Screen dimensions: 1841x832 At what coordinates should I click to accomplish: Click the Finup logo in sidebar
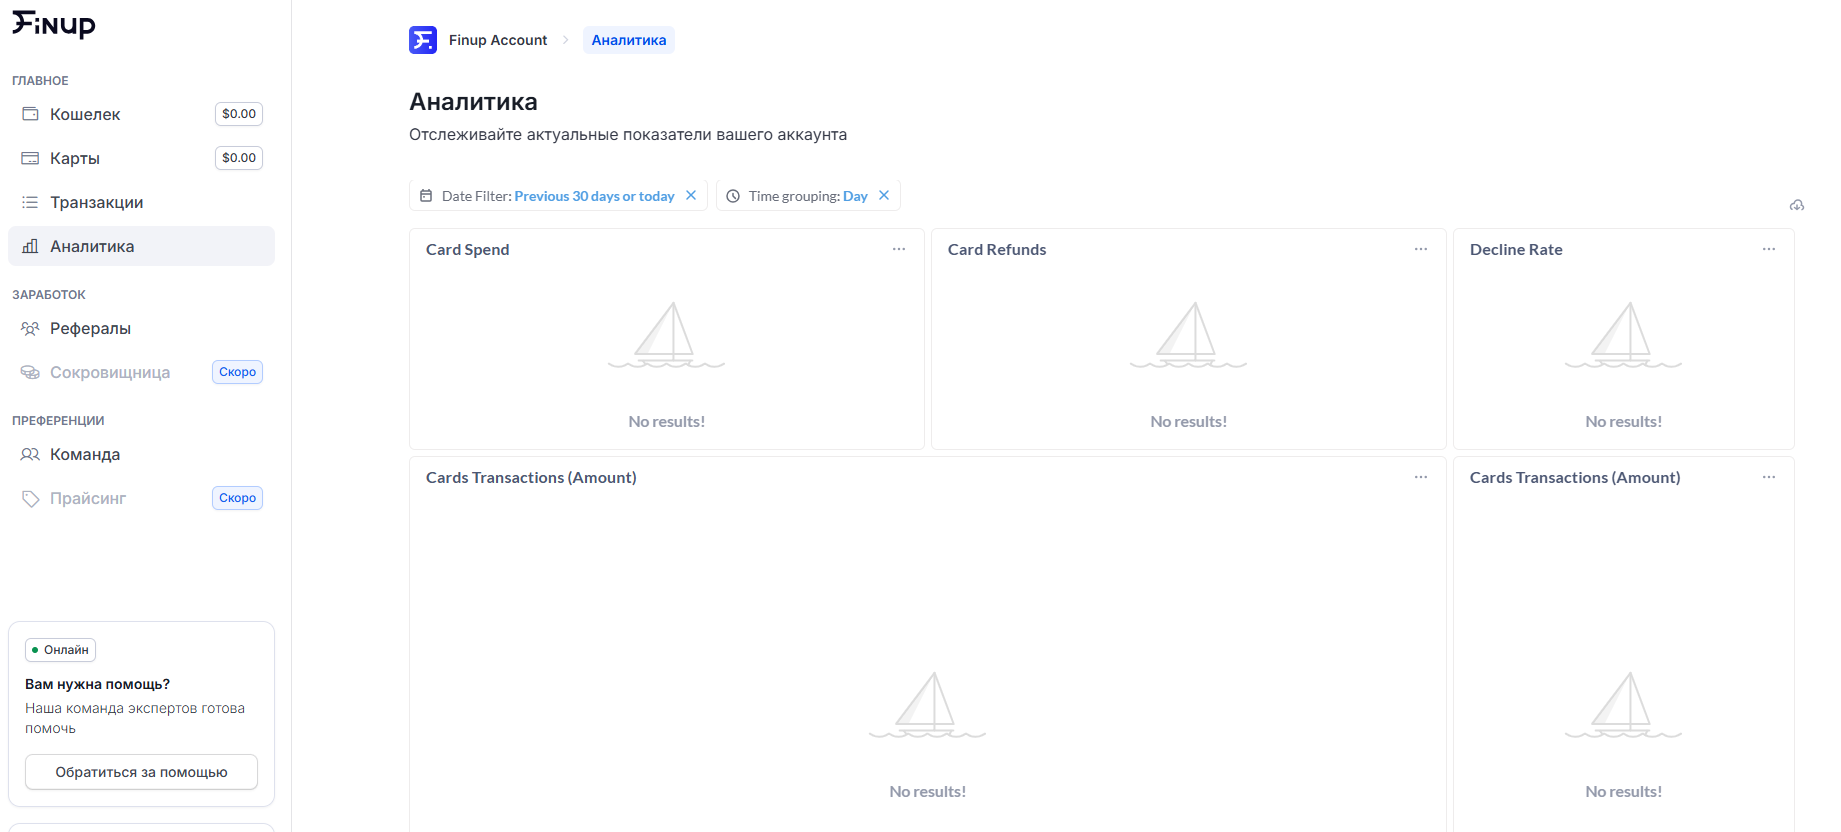54,24
